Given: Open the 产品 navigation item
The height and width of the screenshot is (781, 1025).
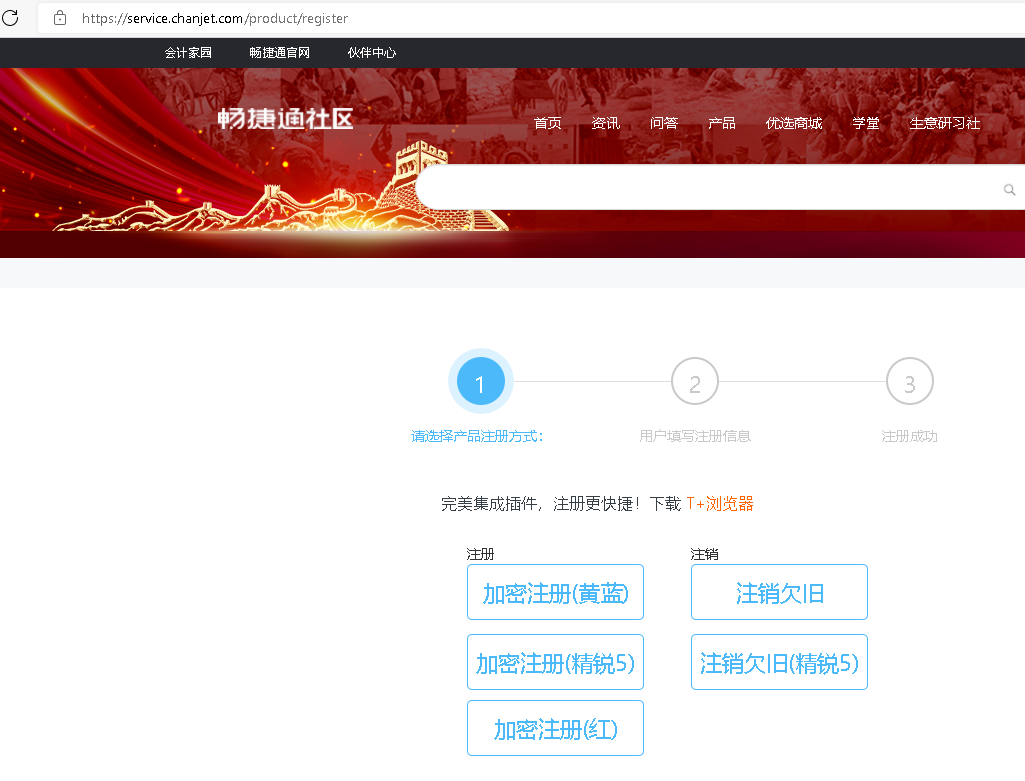Looking at the screenshot, I should point(722,123).
